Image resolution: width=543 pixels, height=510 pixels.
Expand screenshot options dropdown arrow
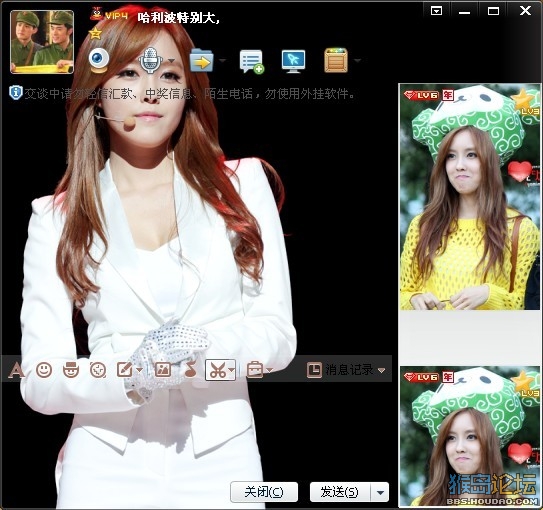click(x=231, y=370)
